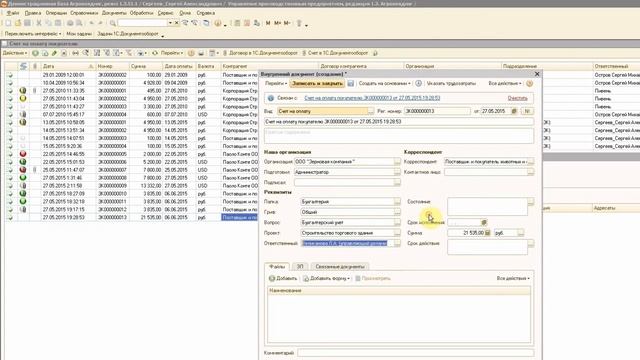640x360 pixels.
Task: Open the Подготовил field selector
Action: click(397, 172)
